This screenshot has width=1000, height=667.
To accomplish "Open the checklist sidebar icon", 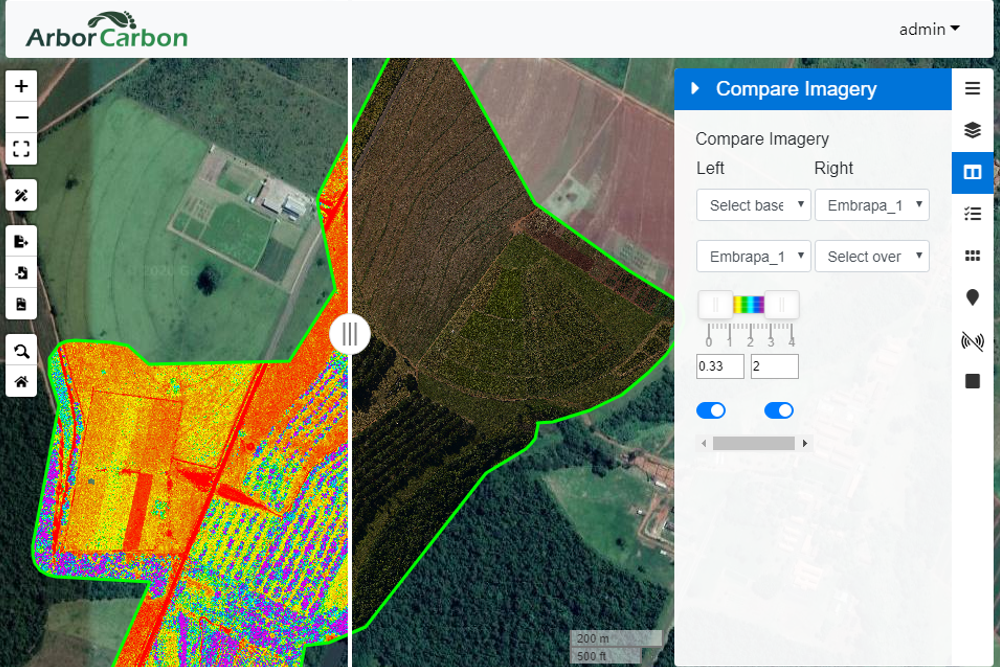I will (972, 213).
